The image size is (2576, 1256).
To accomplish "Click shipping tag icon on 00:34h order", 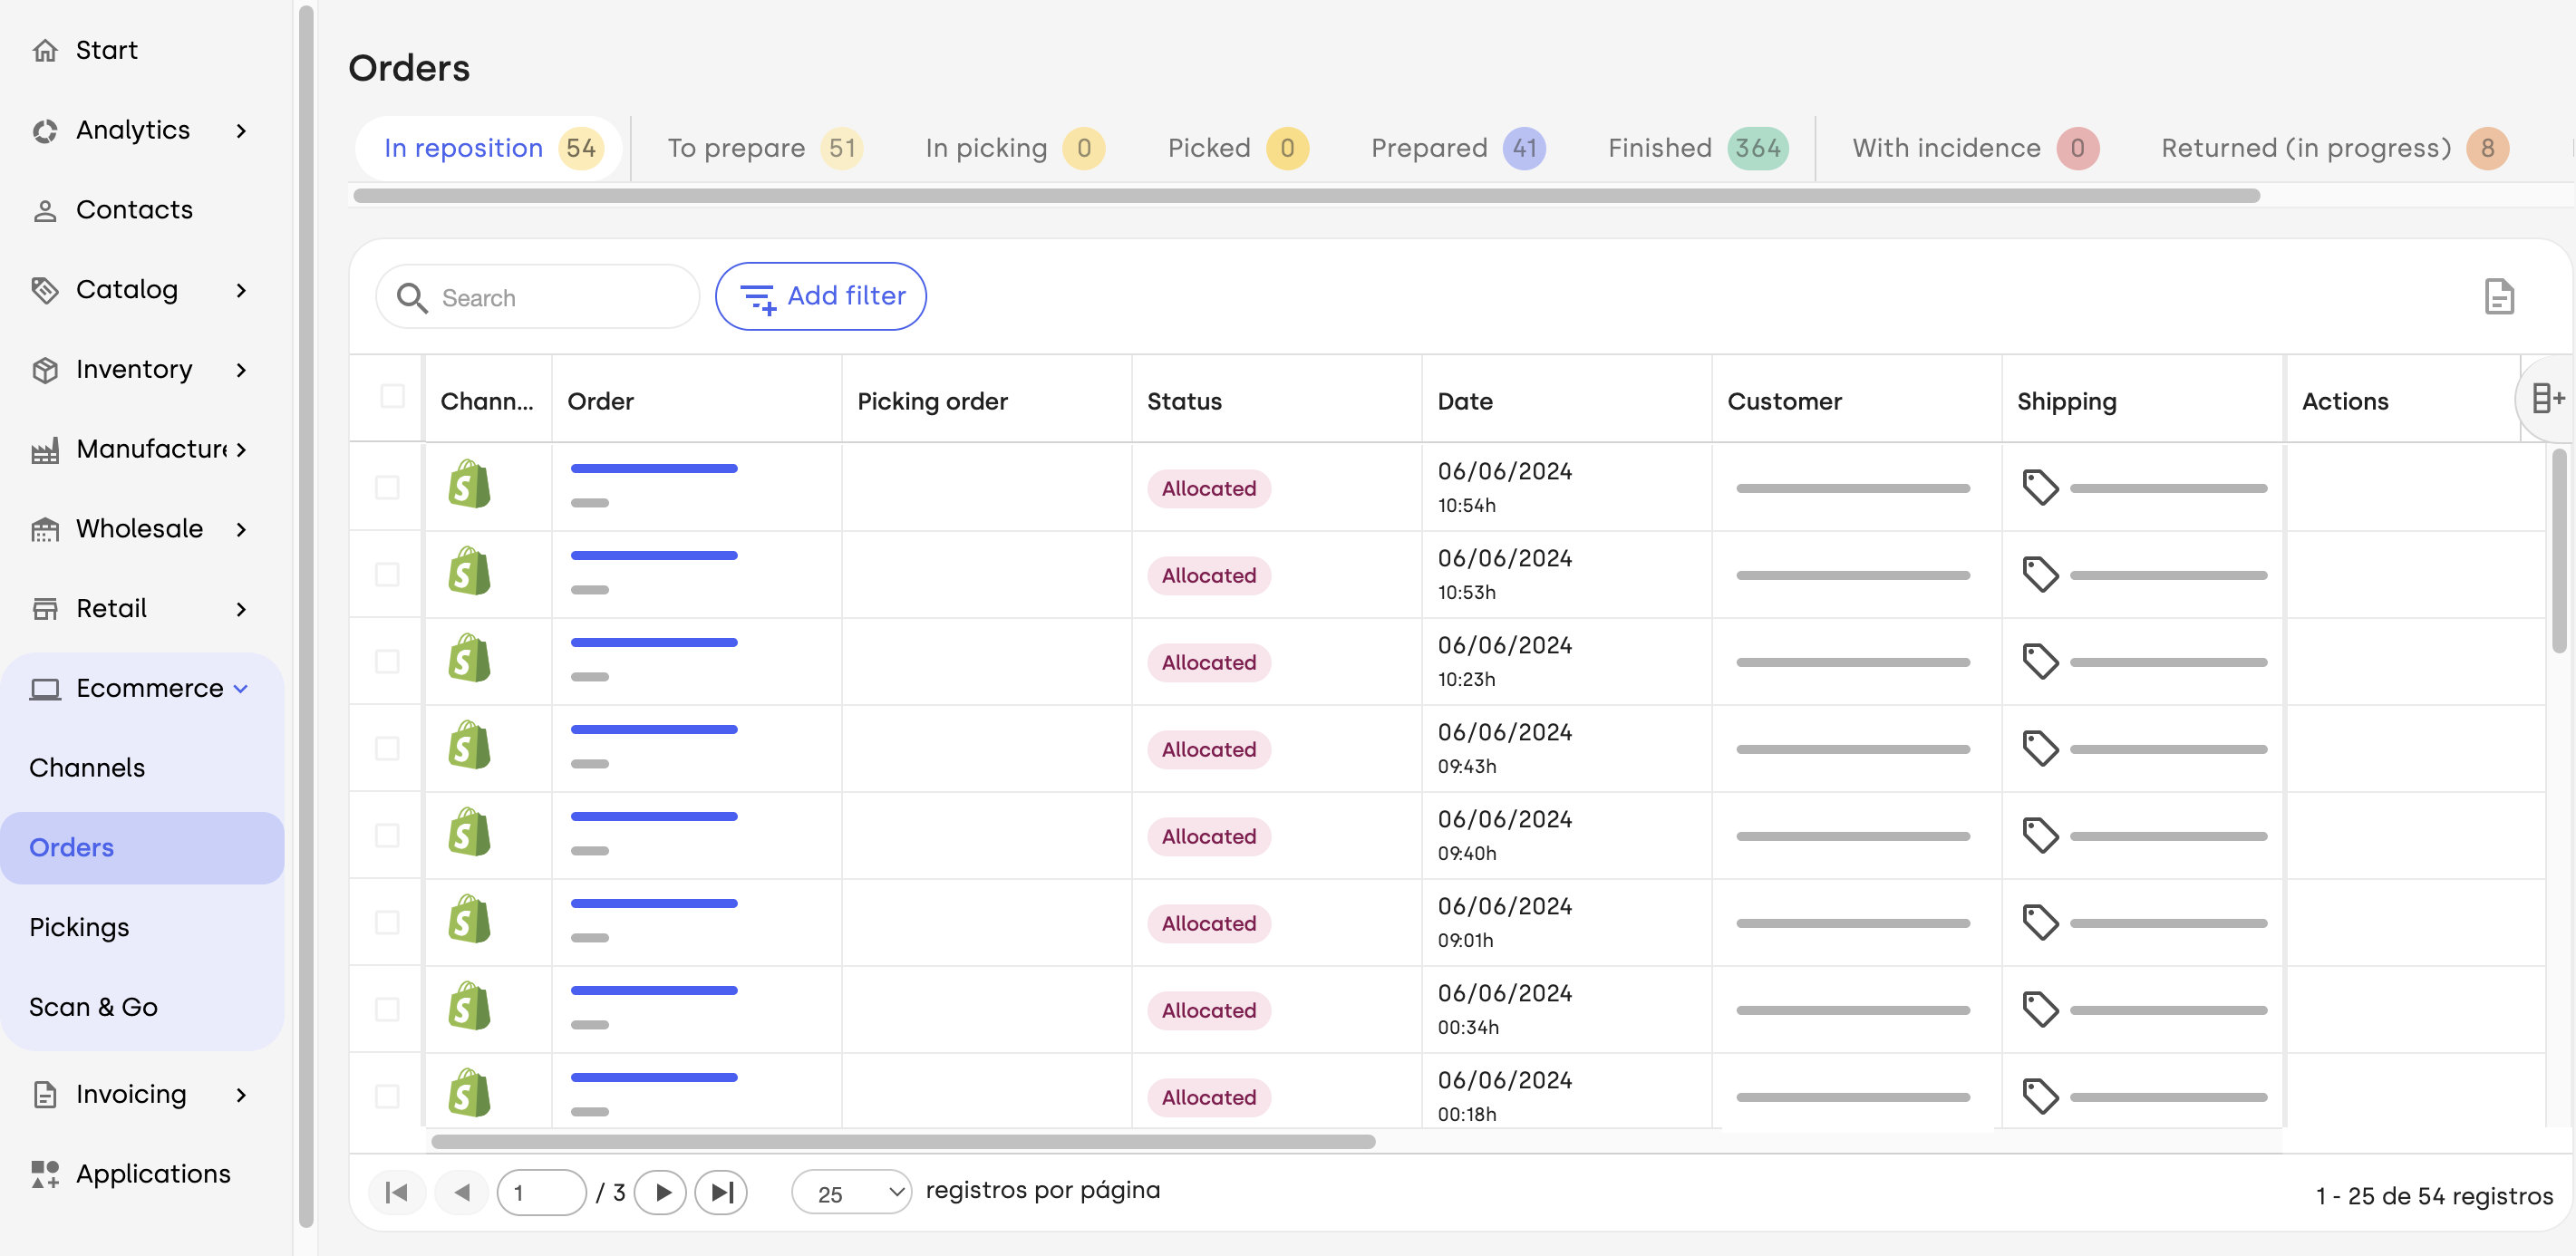I will pyautogui.click(x=2040, y=1010).
